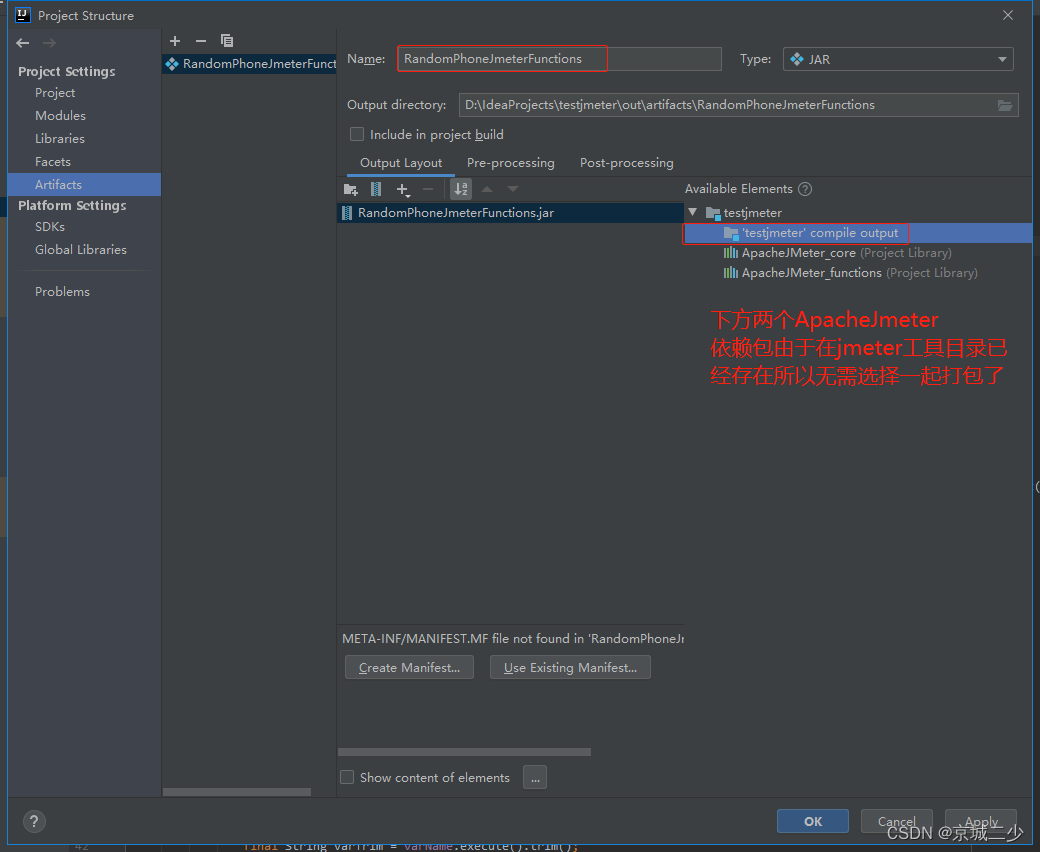This screenshot has width=1040, height=852.
Task: Click the META-INF/MANIFEST.MF warning text
Action: click(512, 639)
